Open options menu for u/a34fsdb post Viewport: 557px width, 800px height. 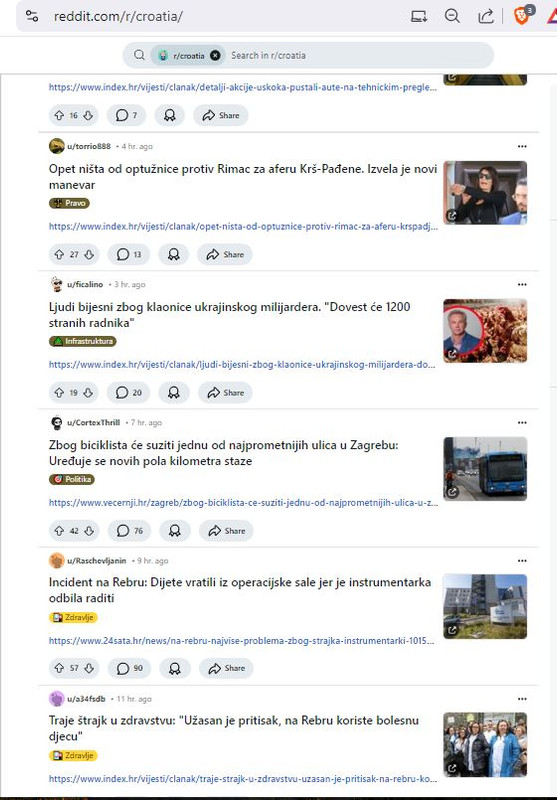tap(522, 699)
